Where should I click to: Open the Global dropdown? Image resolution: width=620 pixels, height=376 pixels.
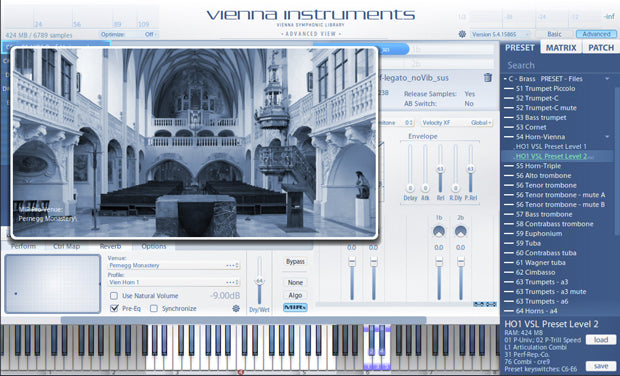pyautogui.click(x=481, y=123)
